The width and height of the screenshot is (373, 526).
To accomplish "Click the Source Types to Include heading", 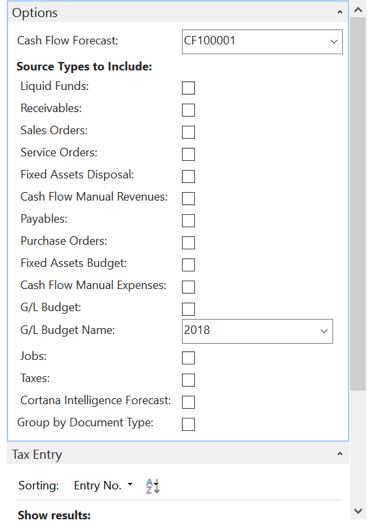I will [x=84, y=66].
